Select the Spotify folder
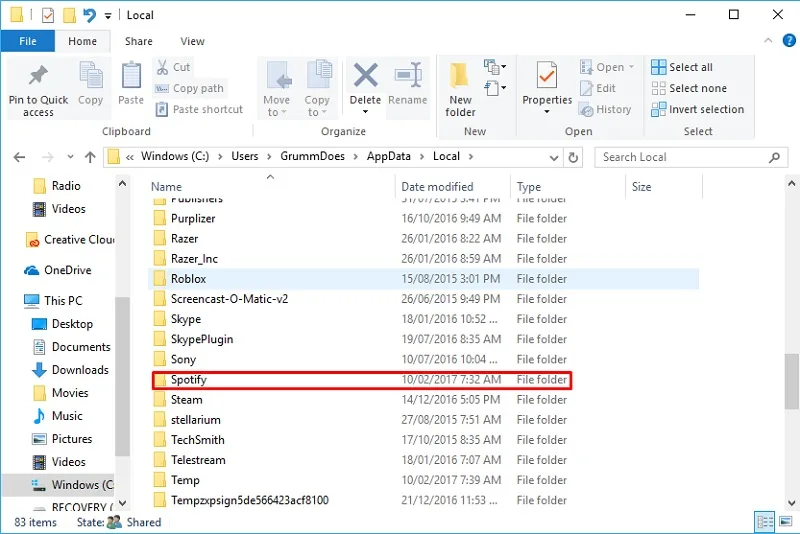Image resolution: width=800 pixels, height=534 pixels. [x=362, y=380]
